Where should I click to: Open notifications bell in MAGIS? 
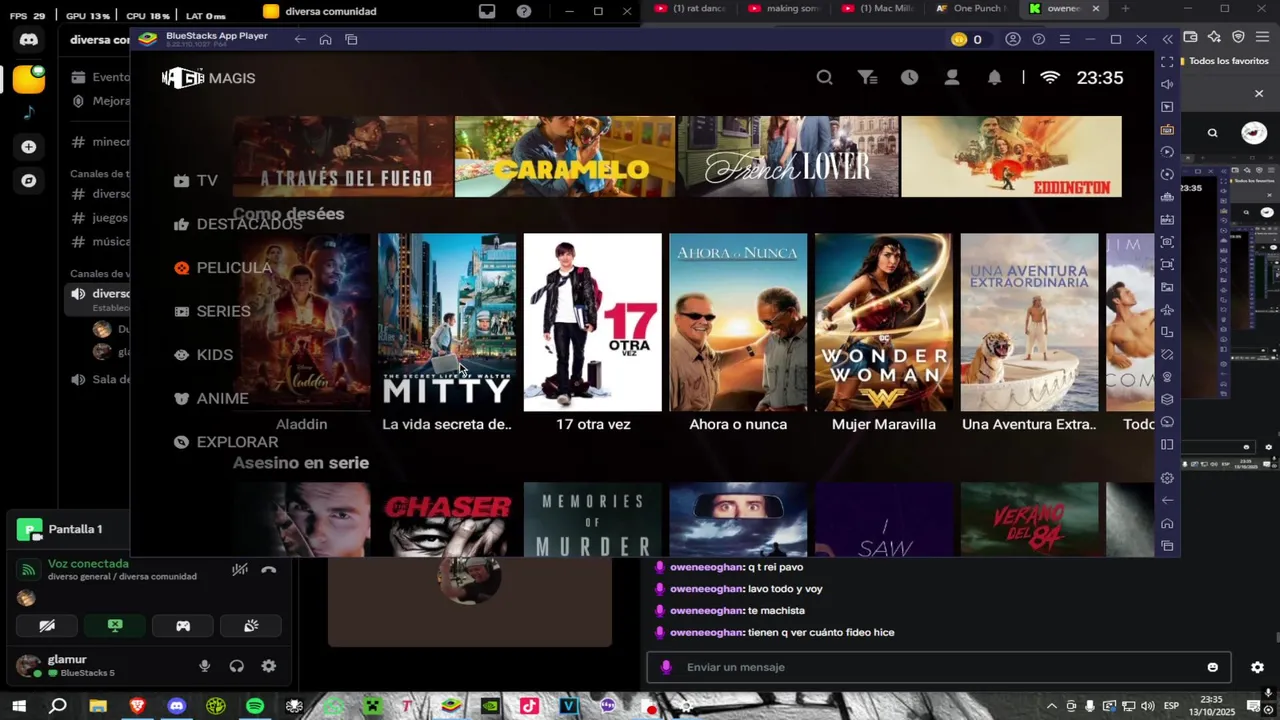pos(994,77)
